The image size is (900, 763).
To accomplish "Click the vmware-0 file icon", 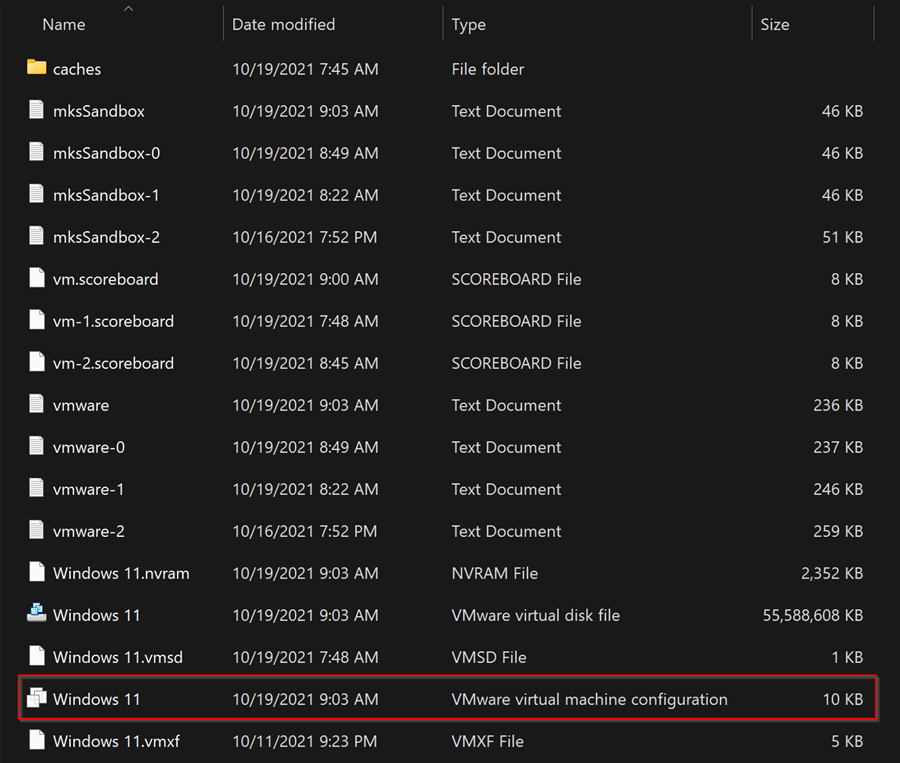I will tap(36, 446).
